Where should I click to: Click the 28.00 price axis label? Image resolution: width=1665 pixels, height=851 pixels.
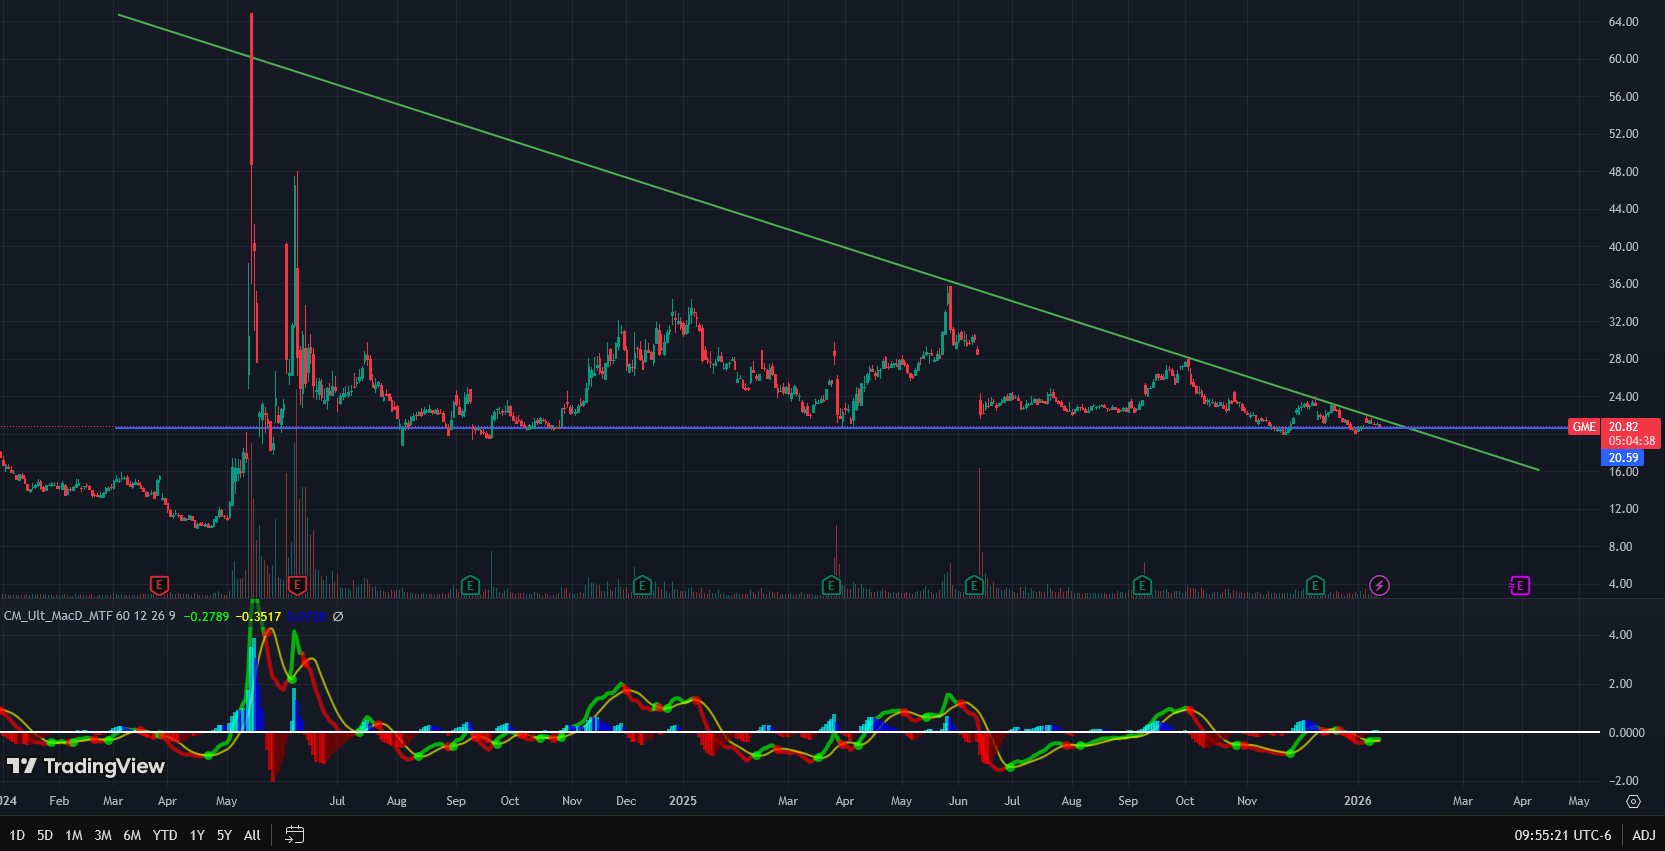(x=1623, y=359)
